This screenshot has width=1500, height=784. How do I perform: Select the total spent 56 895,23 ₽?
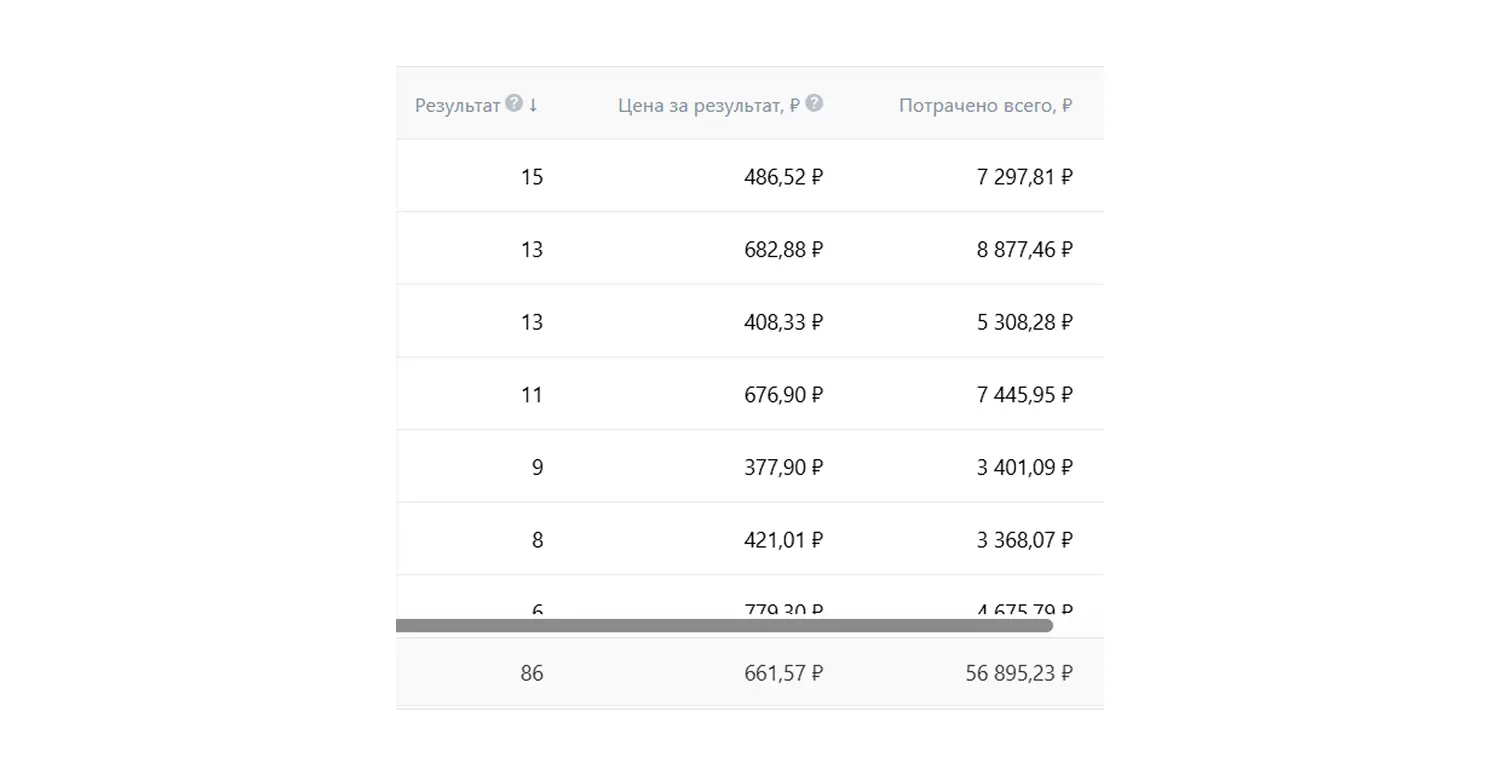tap(1019, 674)
